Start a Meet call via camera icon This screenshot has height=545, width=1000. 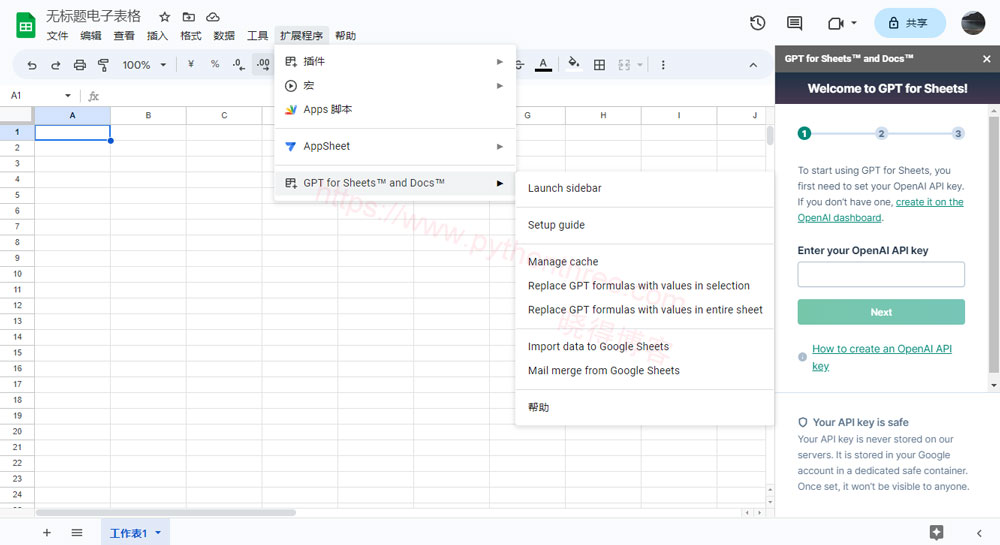click(835, 24)
